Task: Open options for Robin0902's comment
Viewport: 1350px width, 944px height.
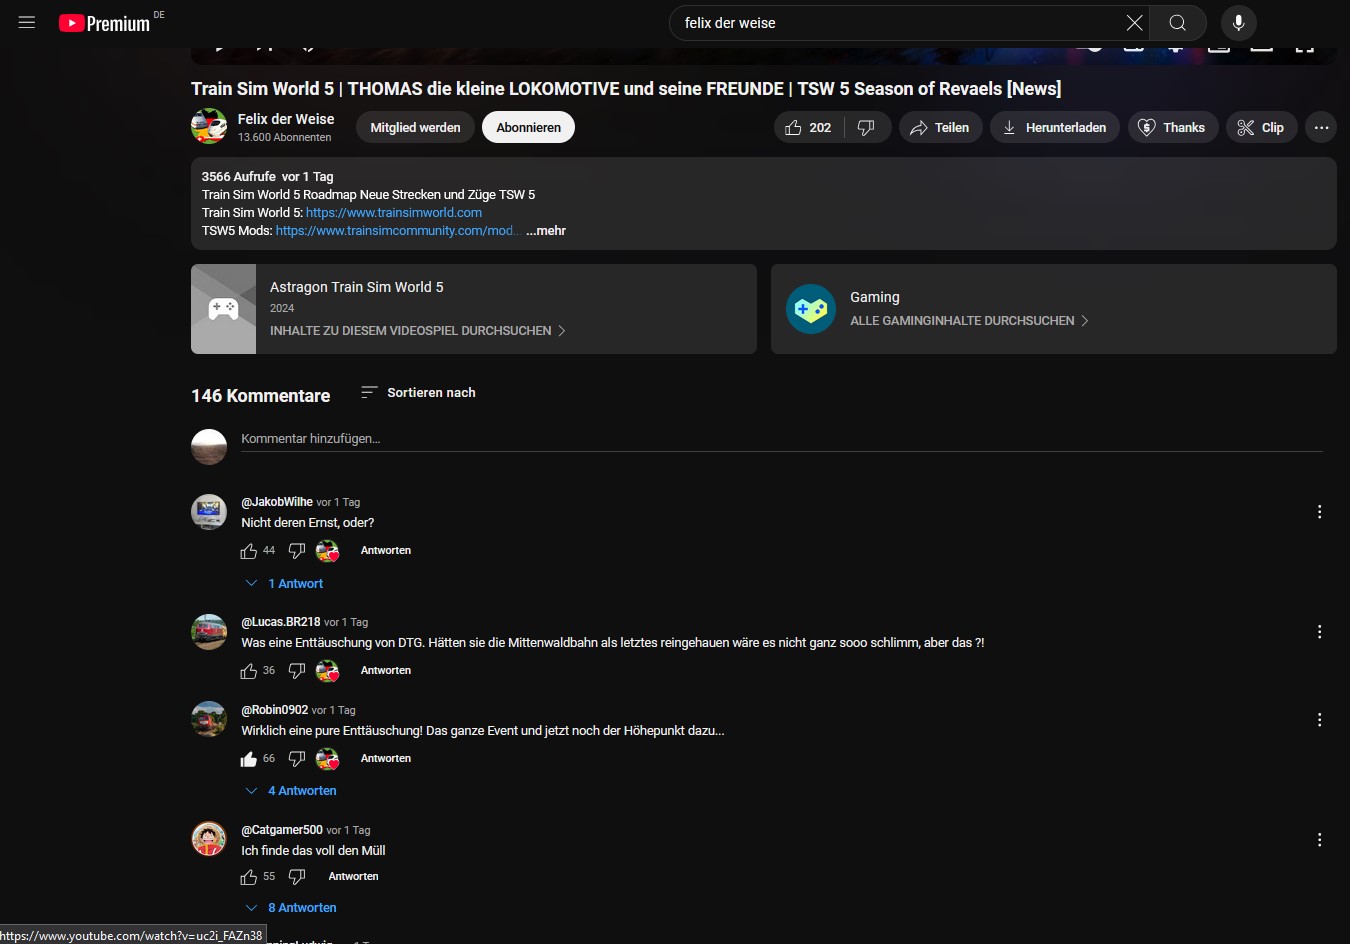Action: pos(1320,720)
